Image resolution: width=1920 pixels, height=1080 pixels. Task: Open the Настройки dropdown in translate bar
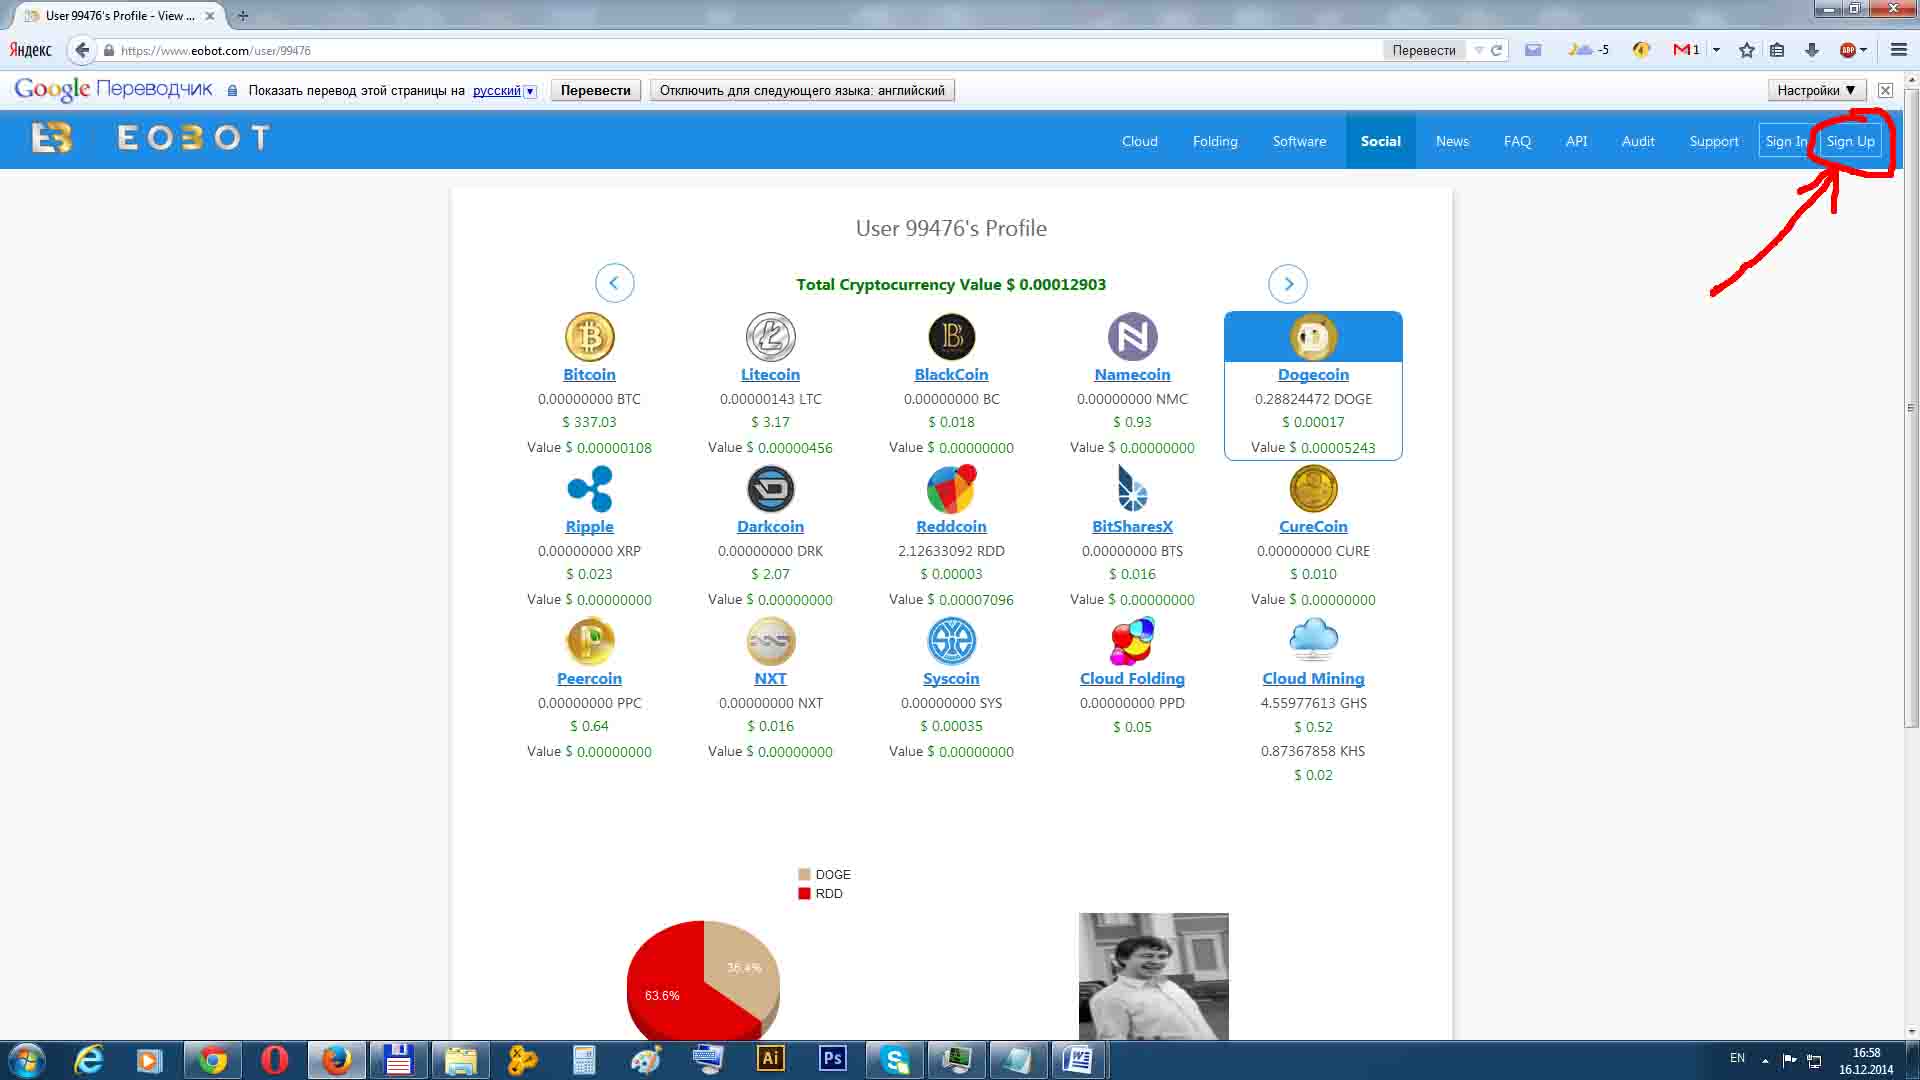pyautogui.click(x=1816, y=90)
